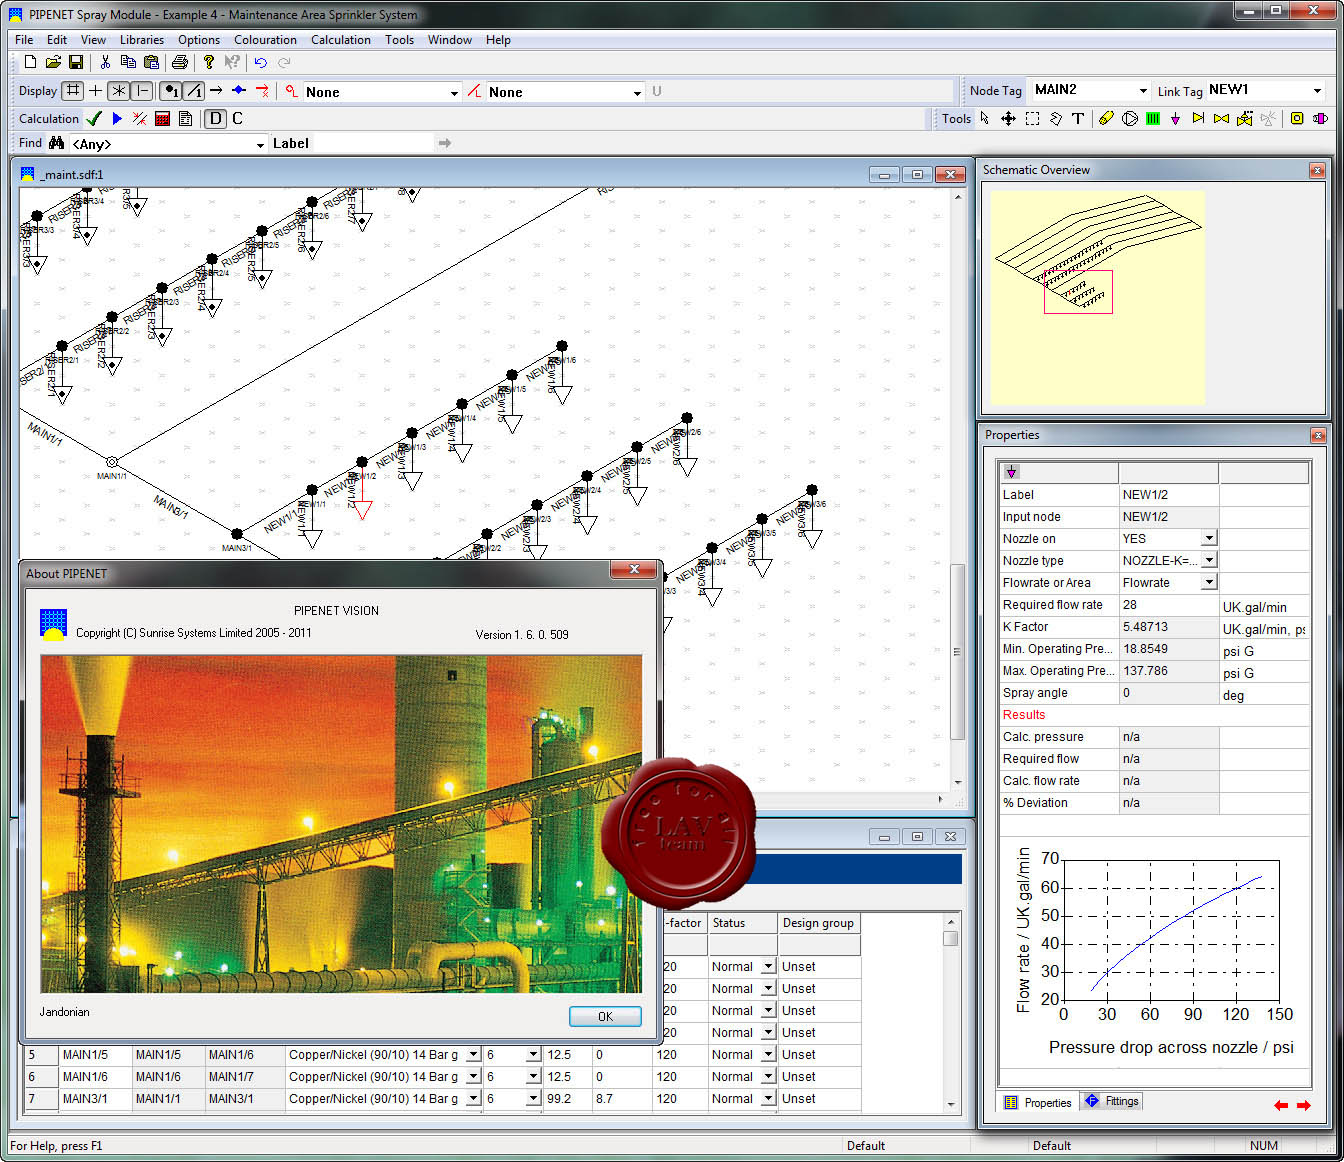Open the output report document icon
The image size is (1344, 1162).
(x=186, y=118)
